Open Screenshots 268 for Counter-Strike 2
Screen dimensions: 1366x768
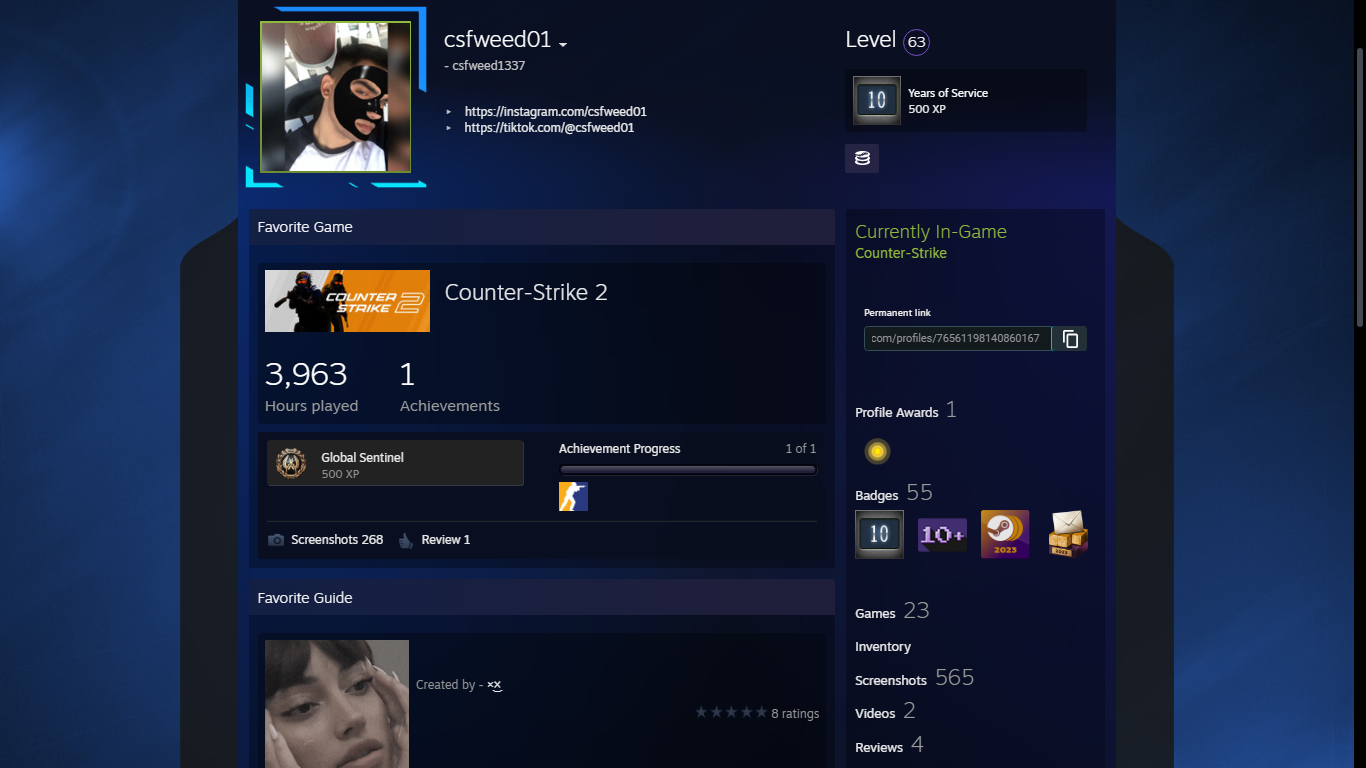[x=336, y=540]
